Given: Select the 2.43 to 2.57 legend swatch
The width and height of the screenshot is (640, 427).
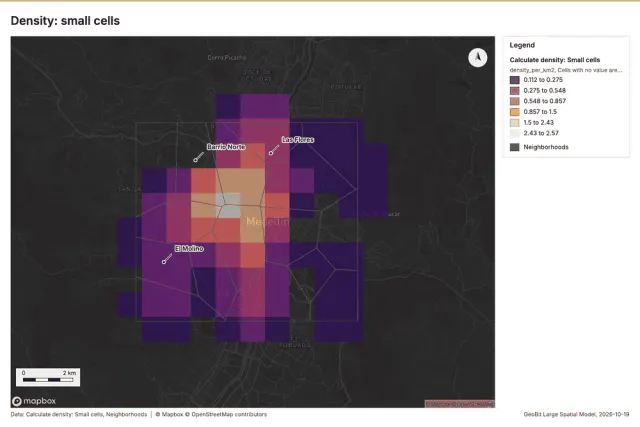Looking at the screenshot, I should (515, 133).
